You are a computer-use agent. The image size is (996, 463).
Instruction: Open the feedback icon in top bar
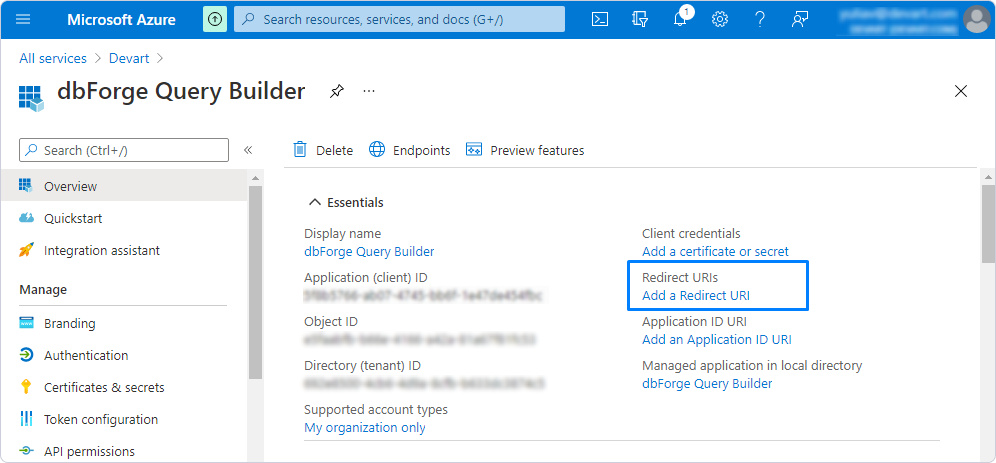point(800,19)
